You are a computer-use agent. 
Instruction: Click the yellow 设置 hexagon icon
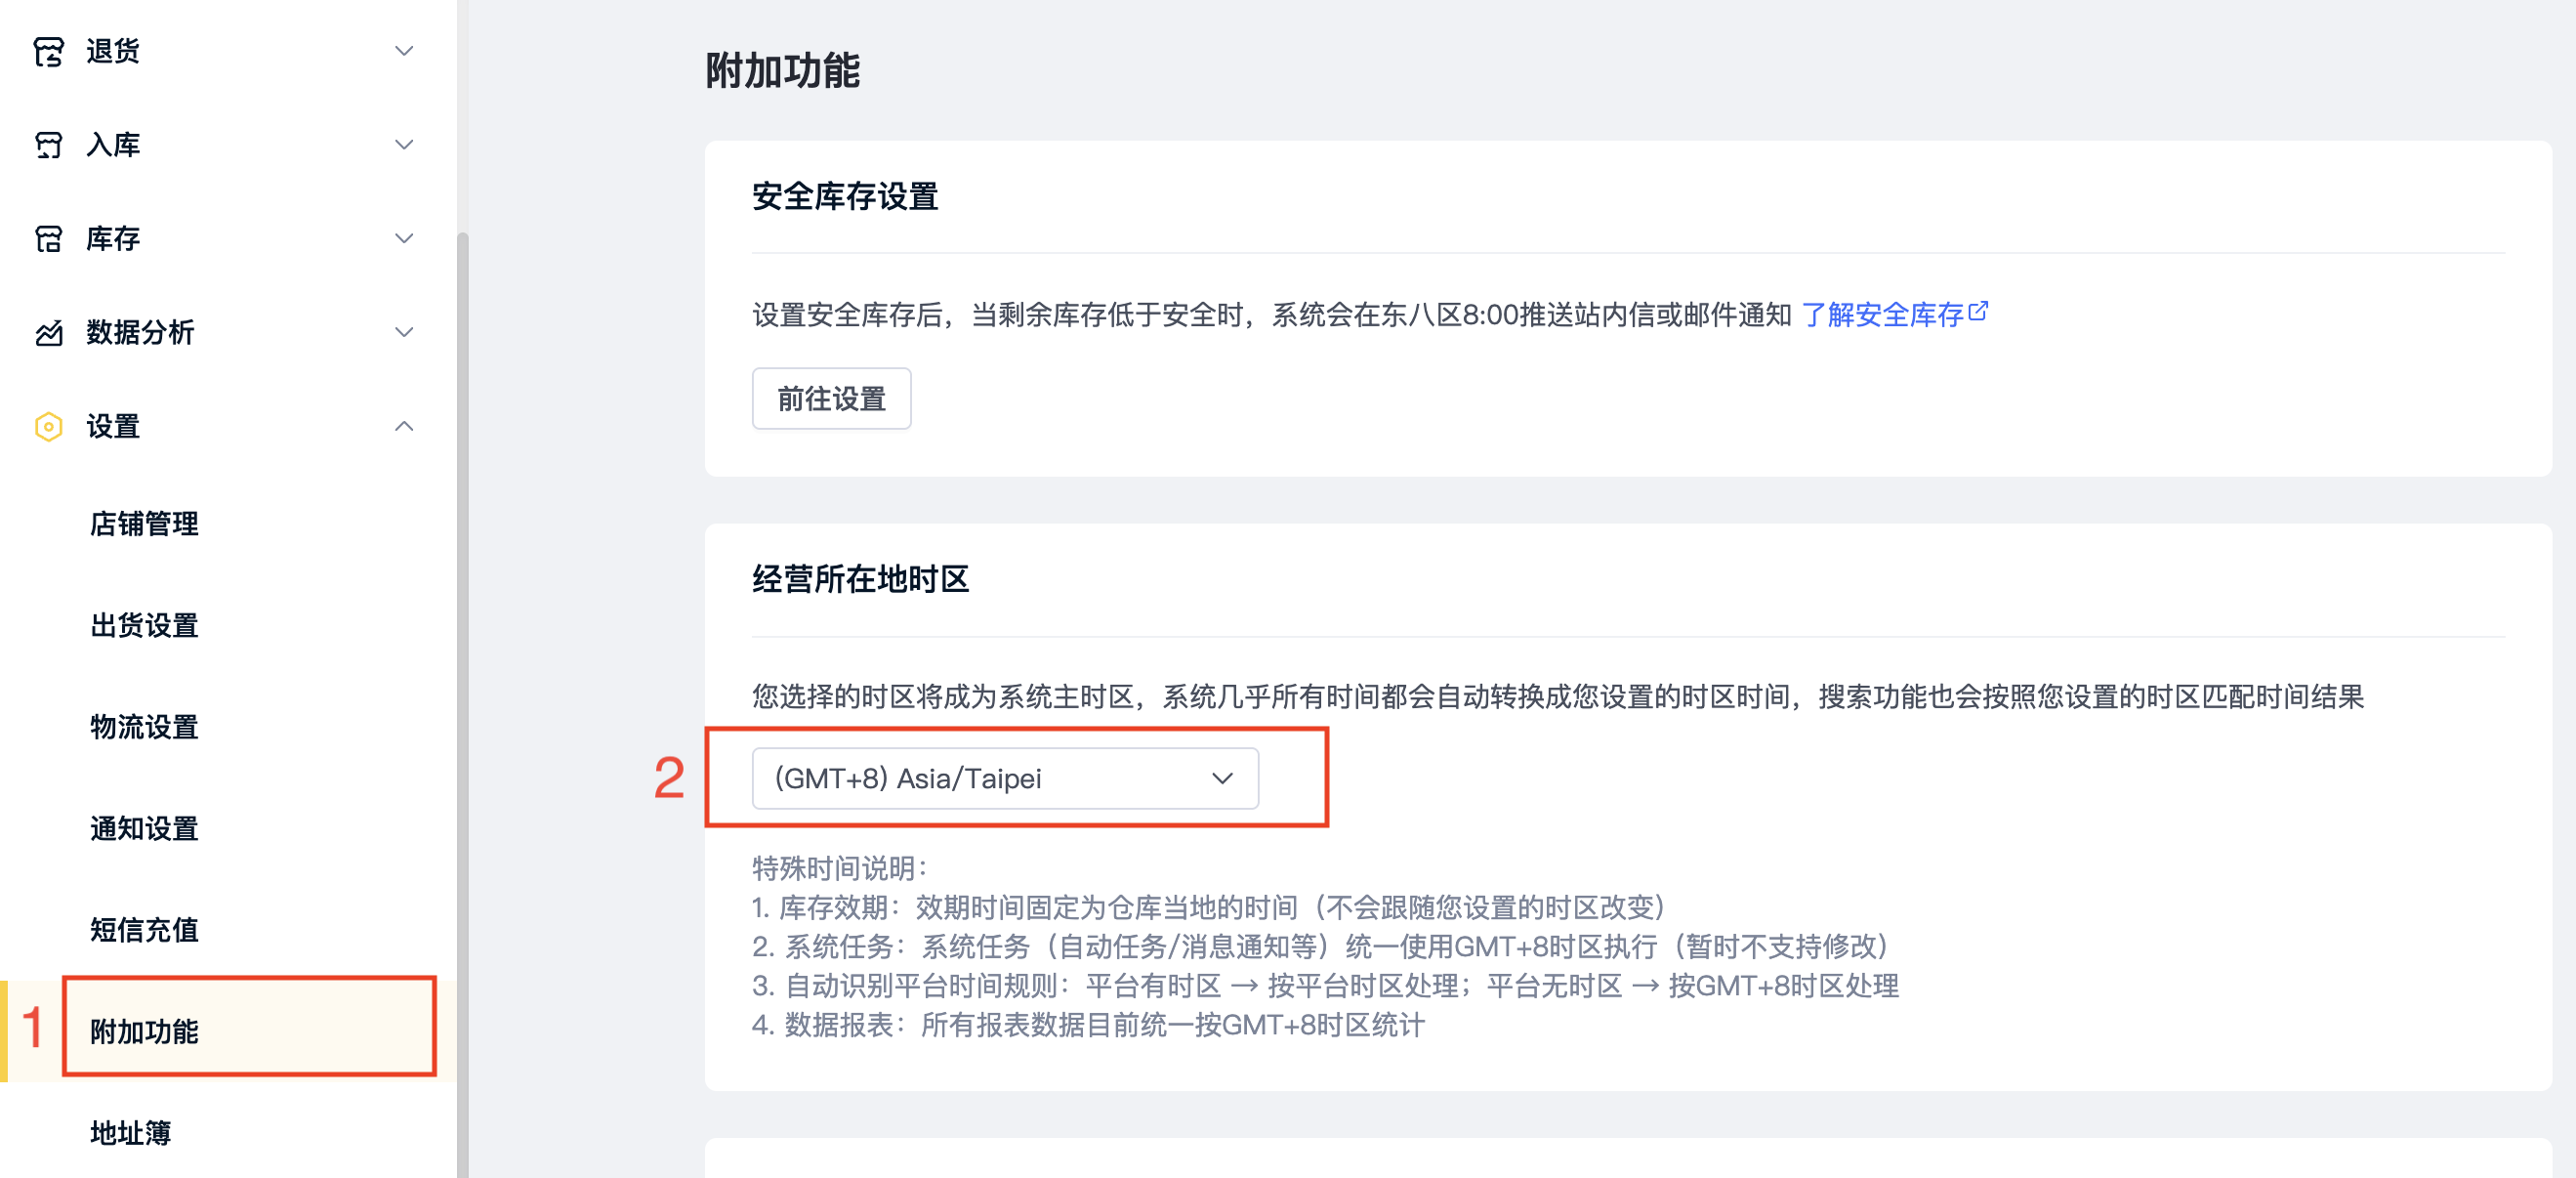coord(48,427)
